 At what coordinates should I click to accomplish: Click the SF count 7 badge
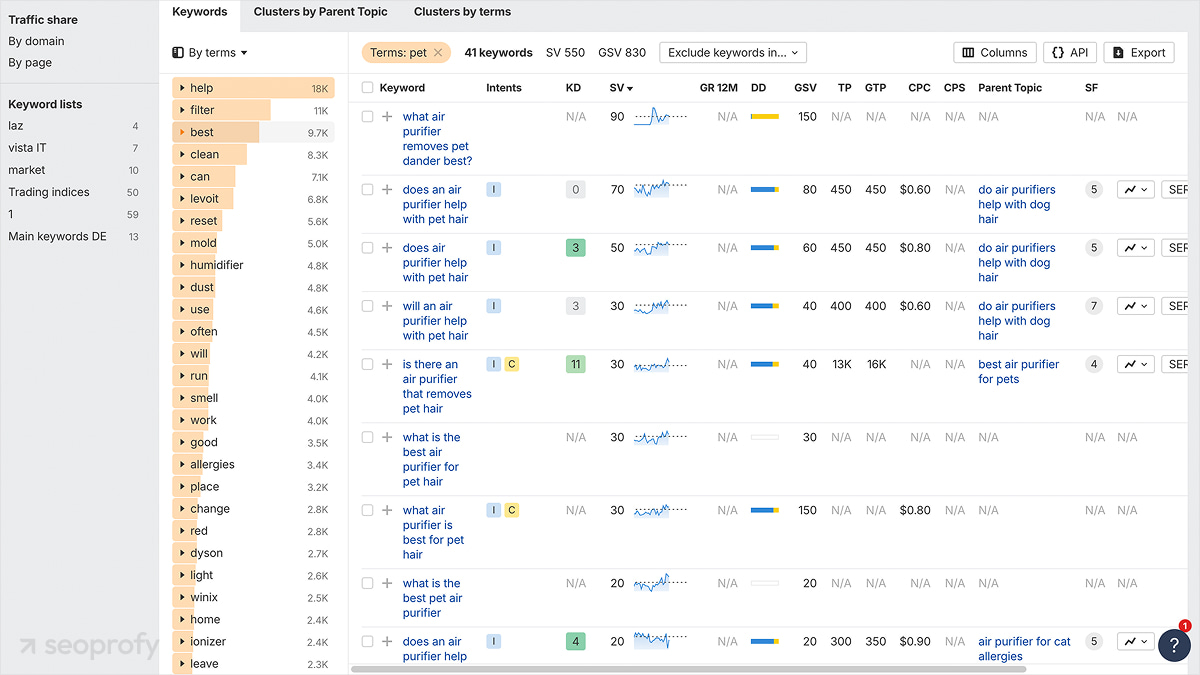tap(1094, 306)
